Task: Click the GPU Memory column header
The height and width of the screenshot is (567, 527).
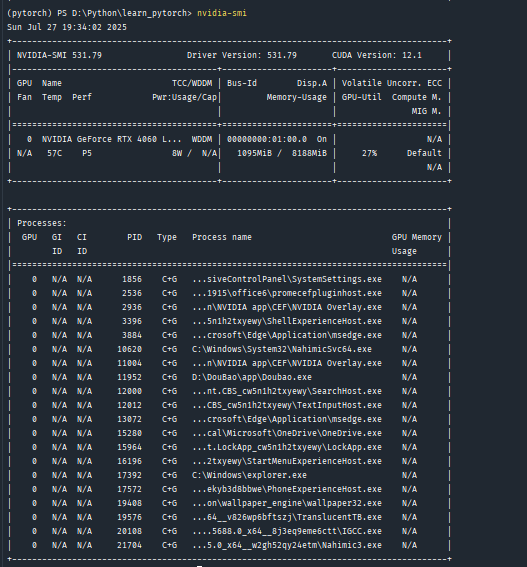Action: pos(417,238)
